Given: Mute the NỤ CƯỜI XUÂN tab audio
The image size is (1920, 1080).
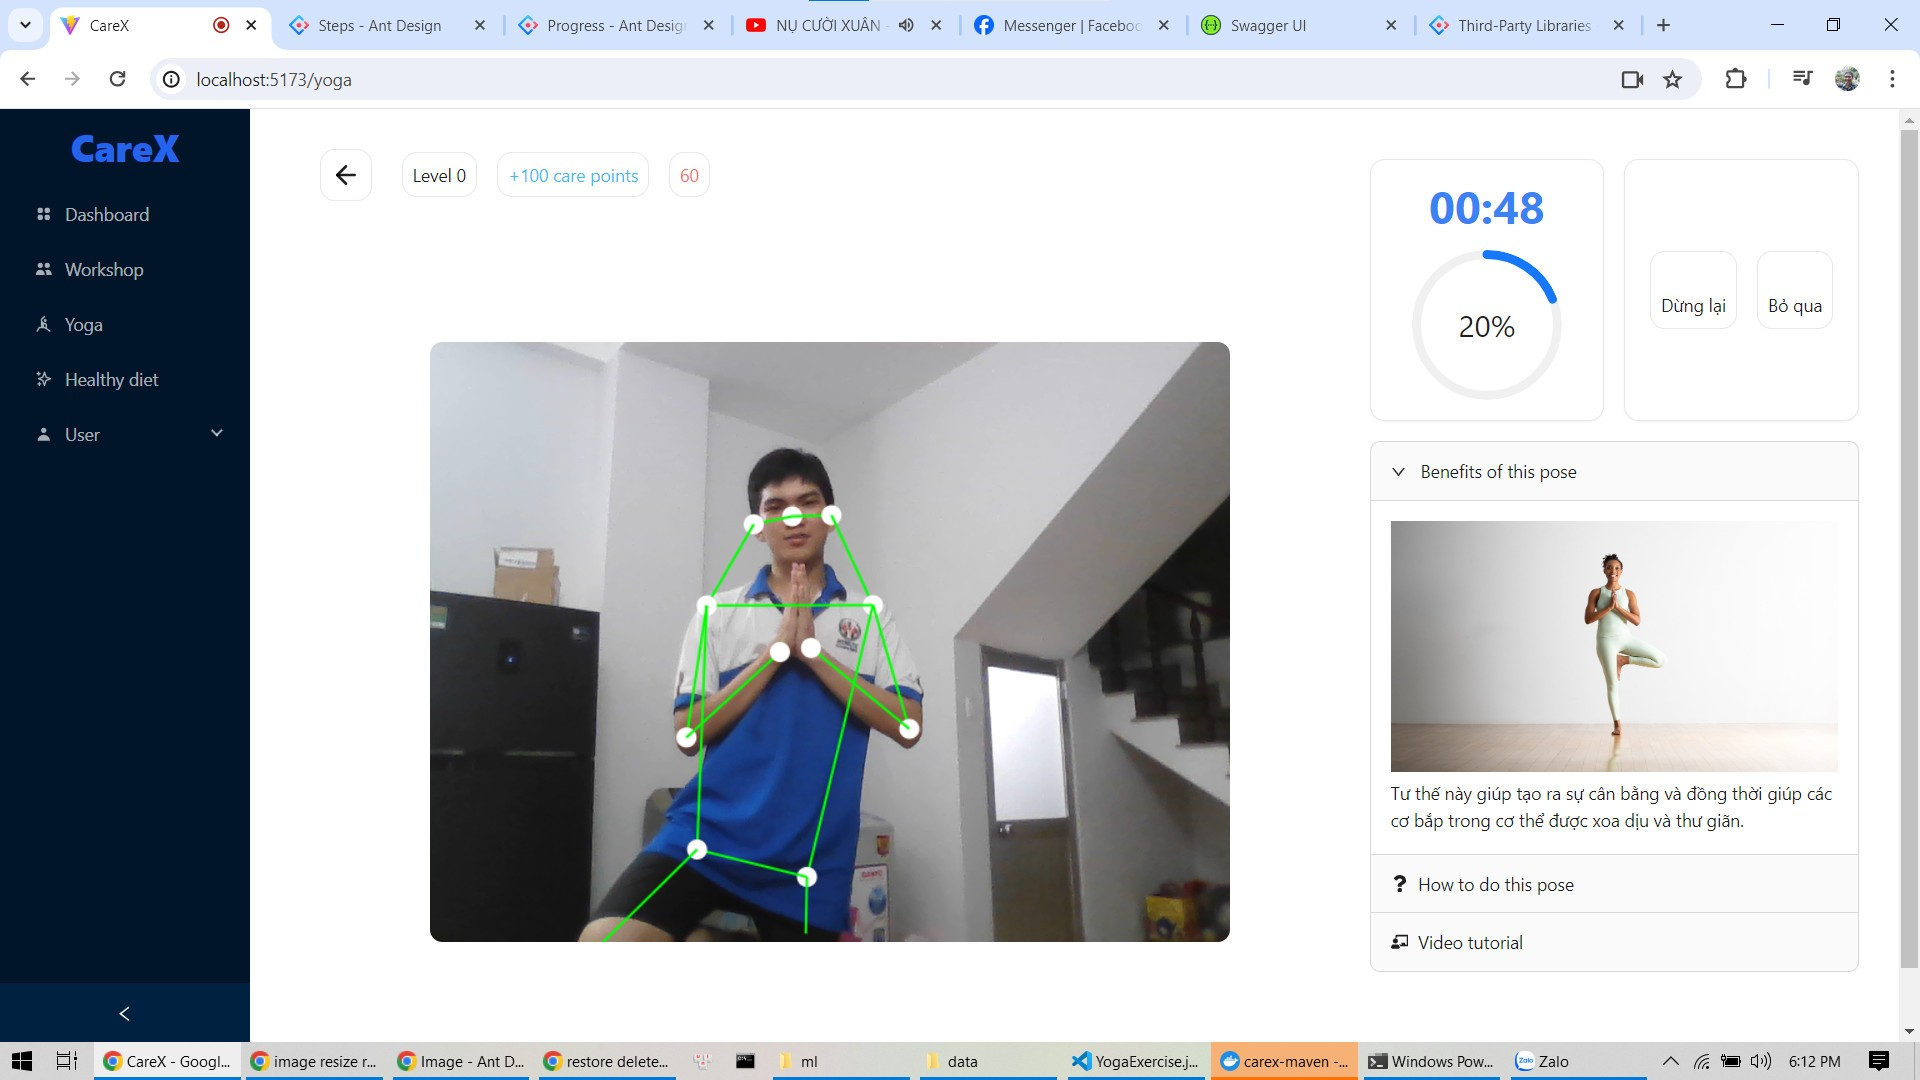Looking at the screenshot, I should (906, 26).
